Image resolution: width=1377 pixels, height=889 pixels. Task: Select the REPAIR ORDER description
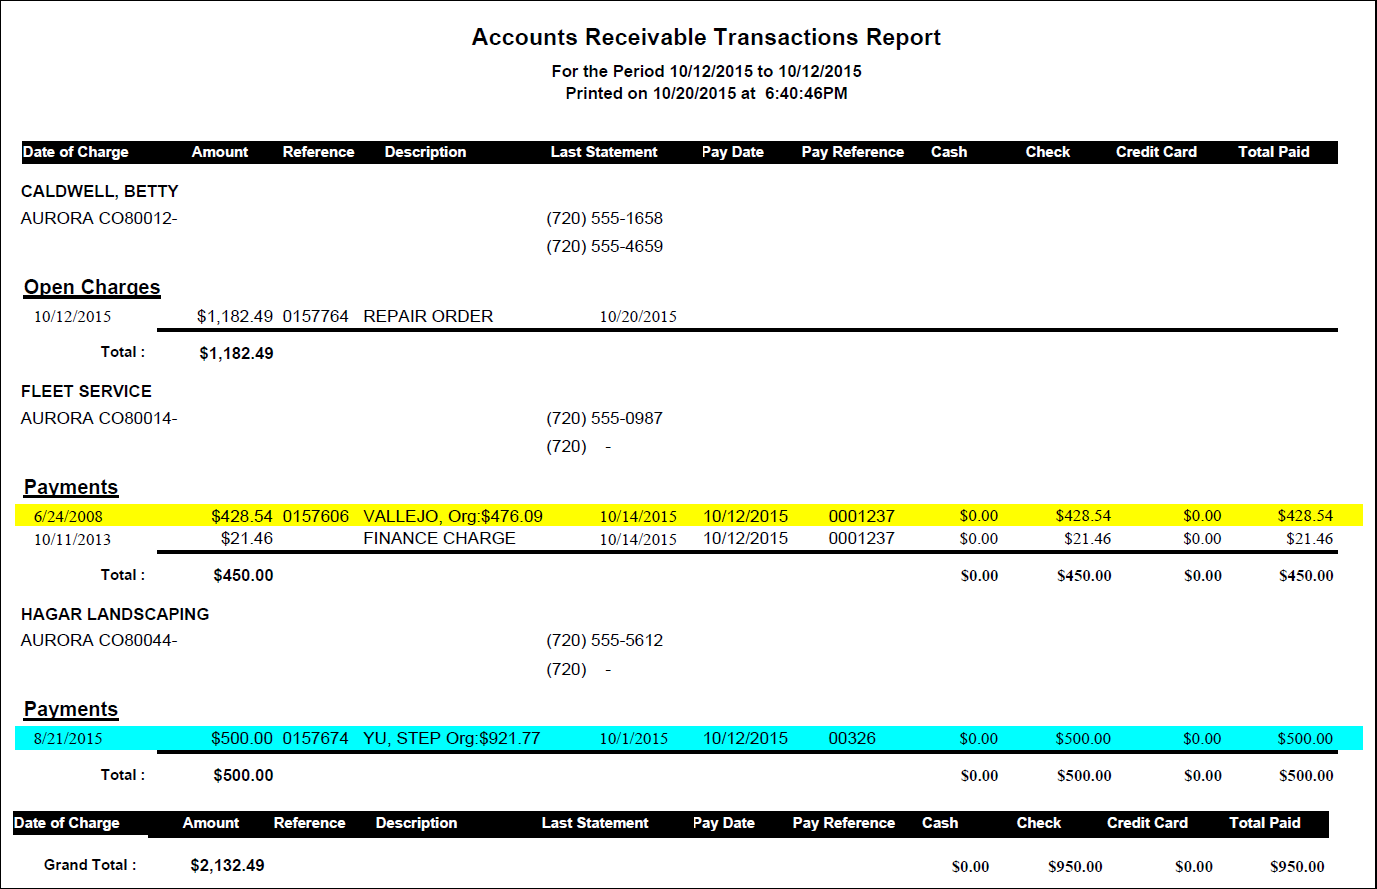[x=428, y=316]
